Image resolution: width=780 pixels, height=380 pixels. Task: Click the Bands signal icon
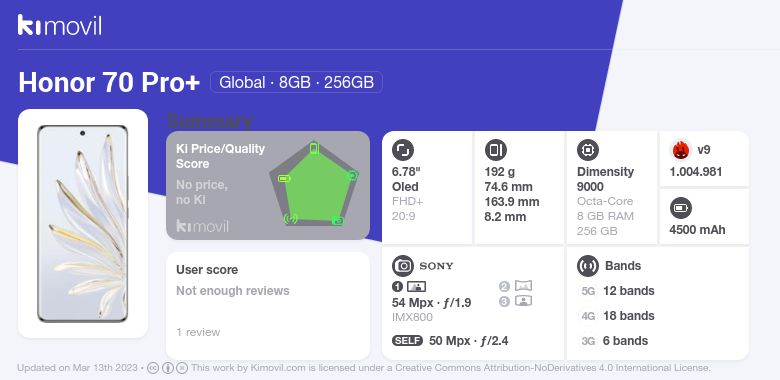click(588, 266)
